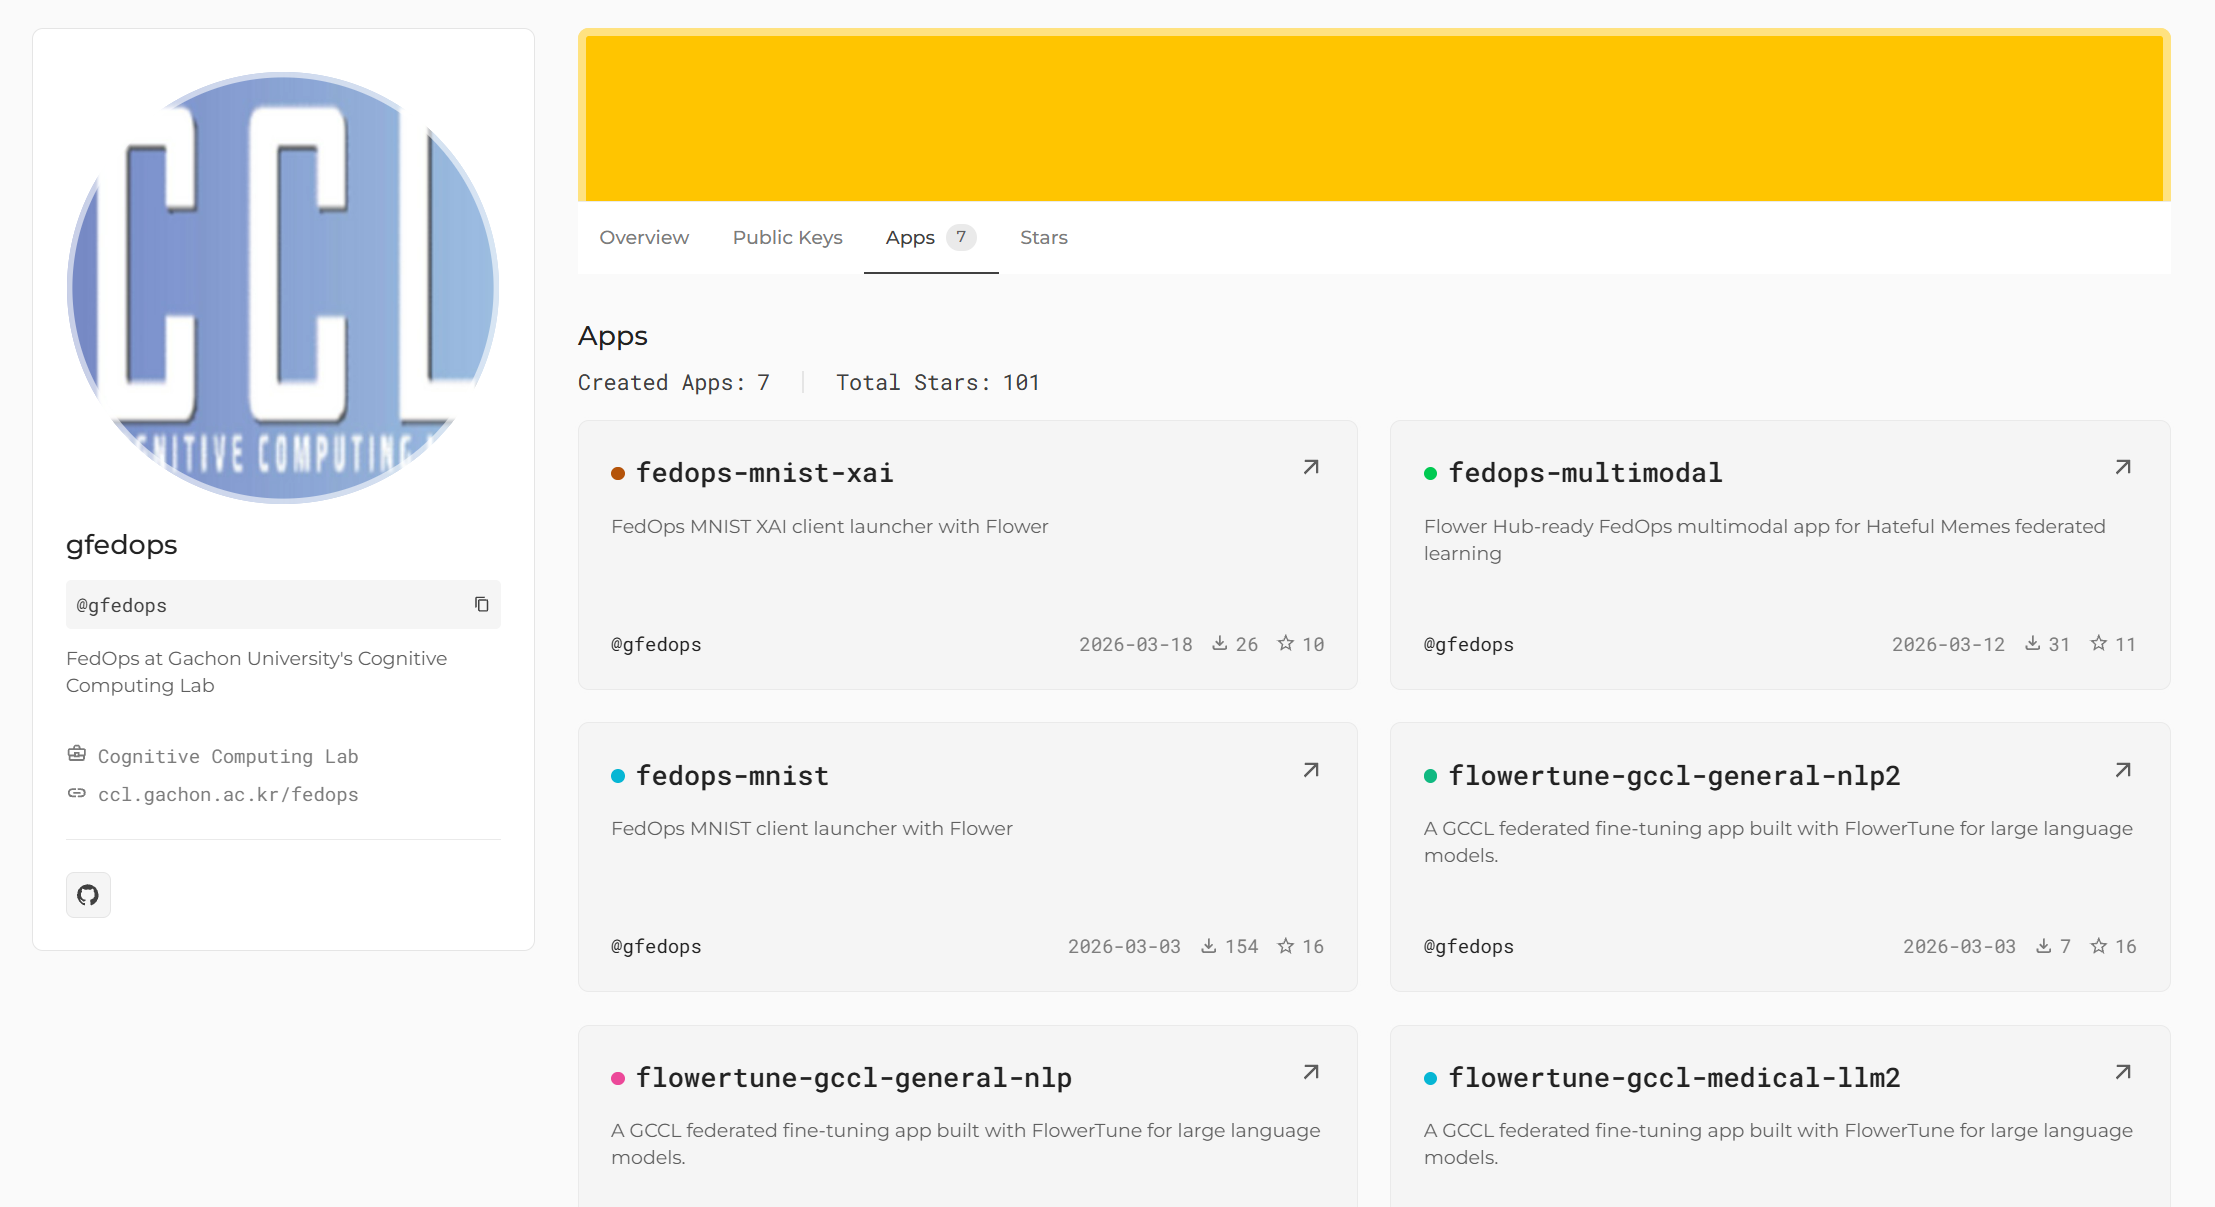
Task: Open the Stars tab
Action: (x=1043, y=237)
